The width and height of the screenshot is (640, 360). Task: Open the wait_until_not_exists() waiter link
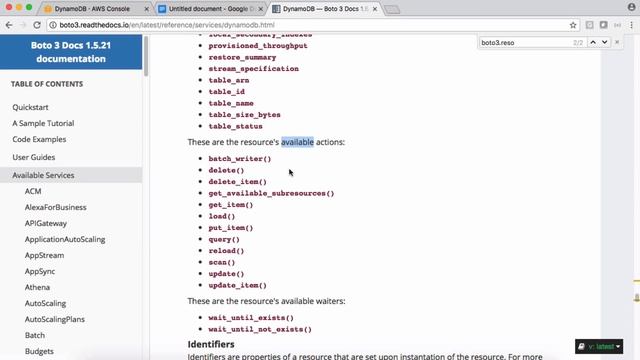click(260, 329)
